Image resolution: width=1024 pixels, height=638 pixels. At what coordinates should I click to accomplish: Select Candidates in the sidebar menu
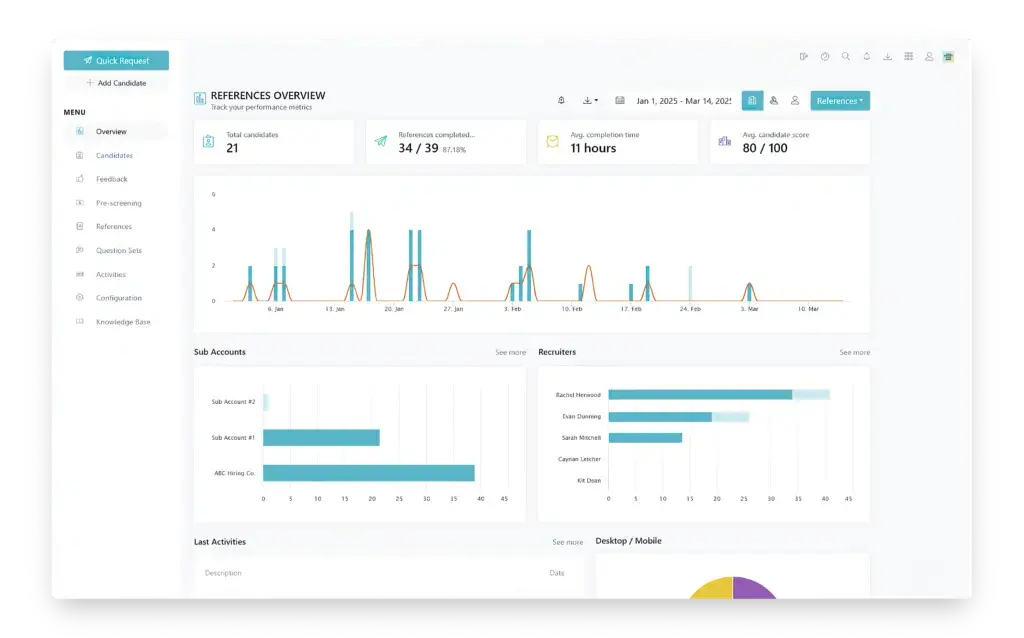(115, 155)
